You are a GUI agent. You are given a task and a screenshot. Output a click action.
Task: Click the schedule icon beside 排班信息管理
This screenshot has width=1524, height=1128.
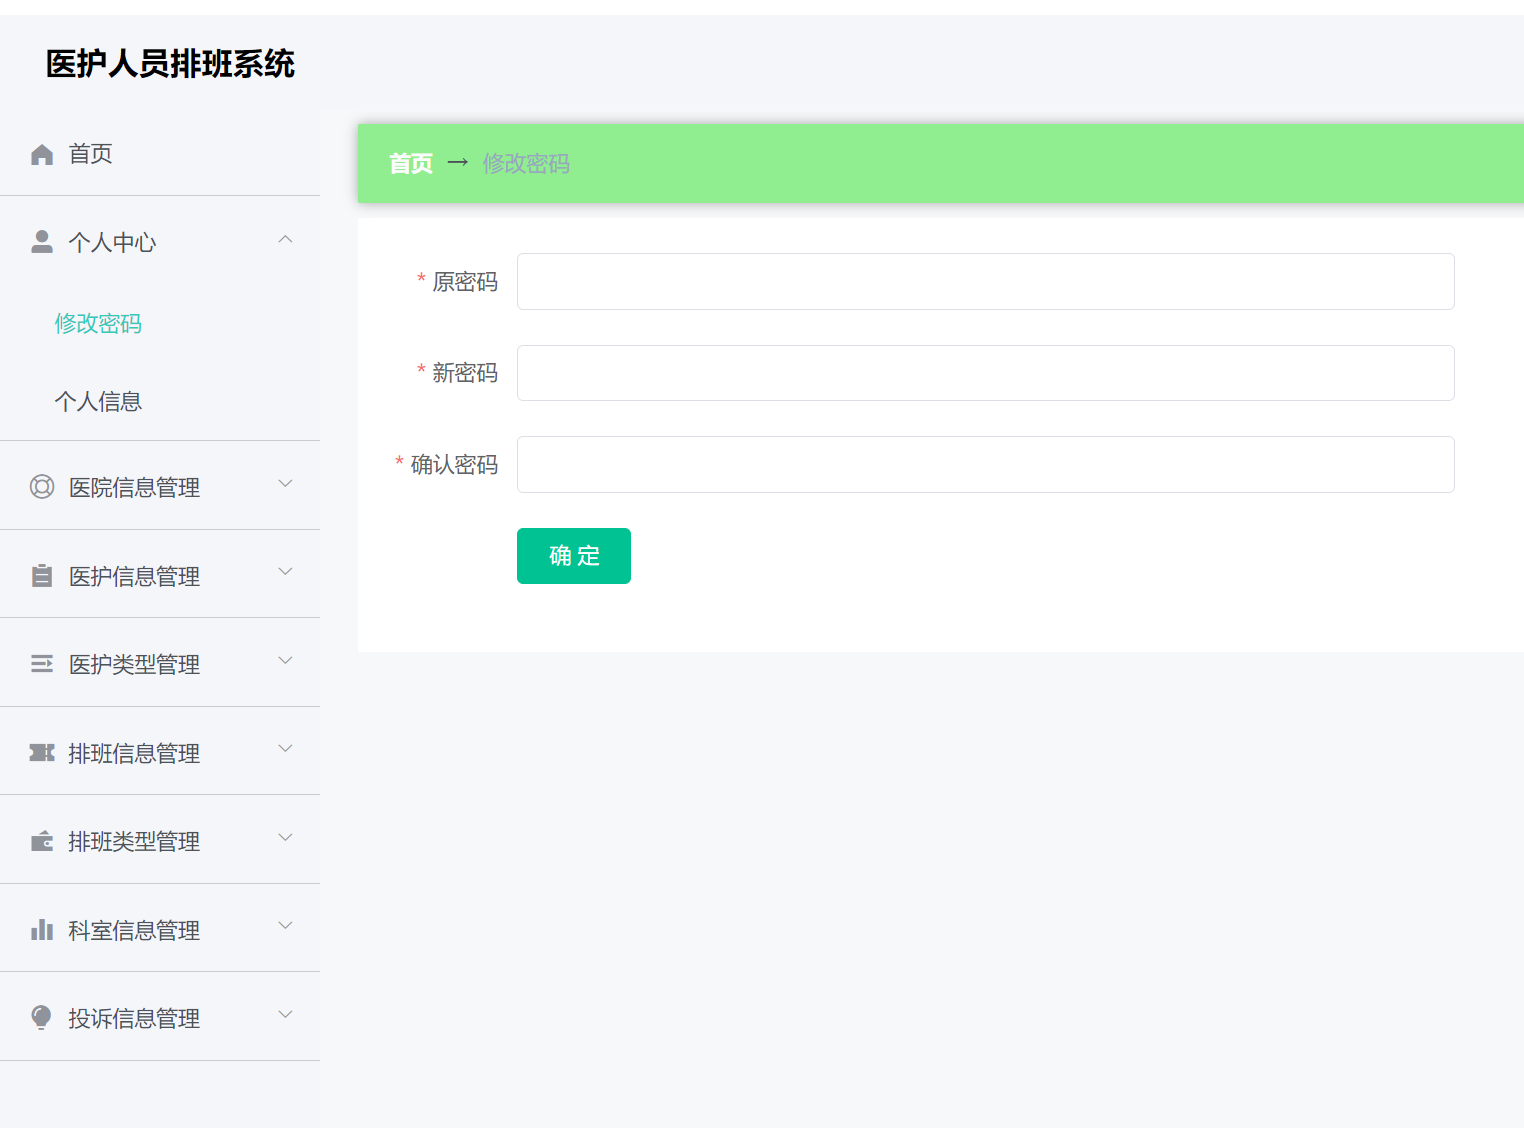tap(41, 752)
